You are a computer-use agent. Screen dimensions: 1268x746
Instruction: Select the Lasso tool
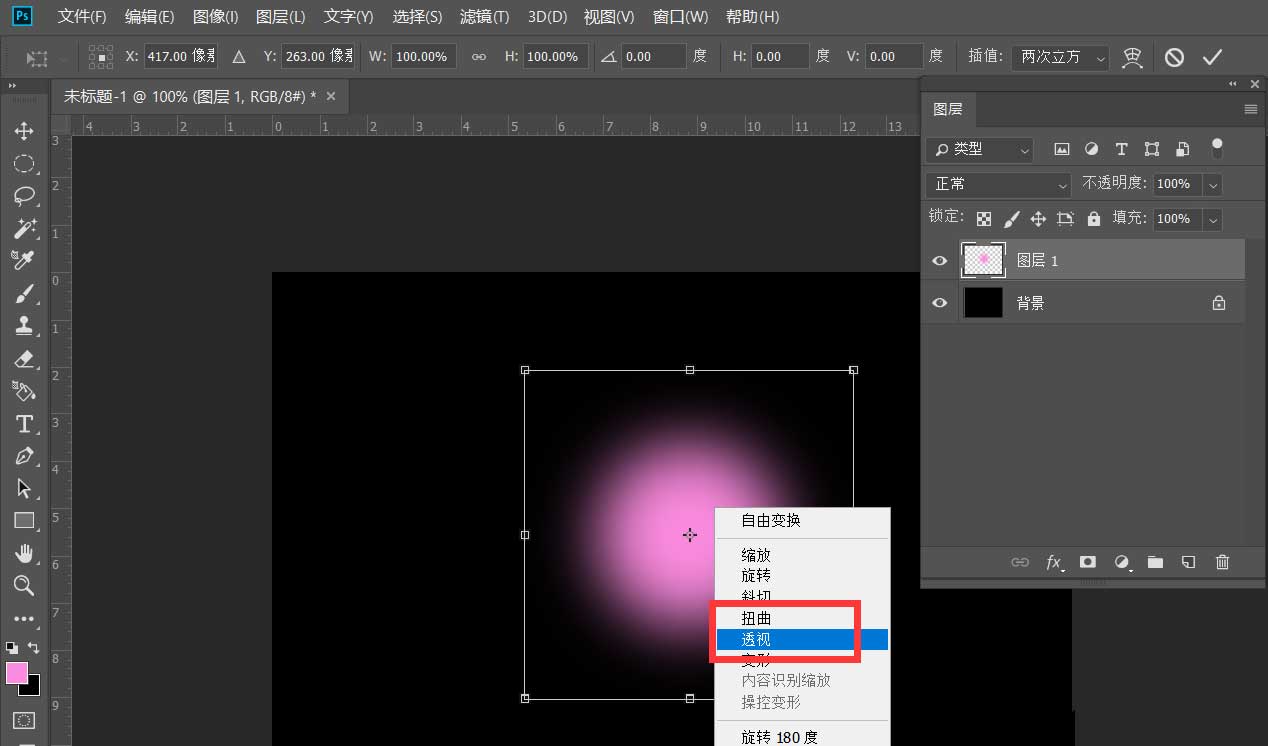(x=25, y=196)
